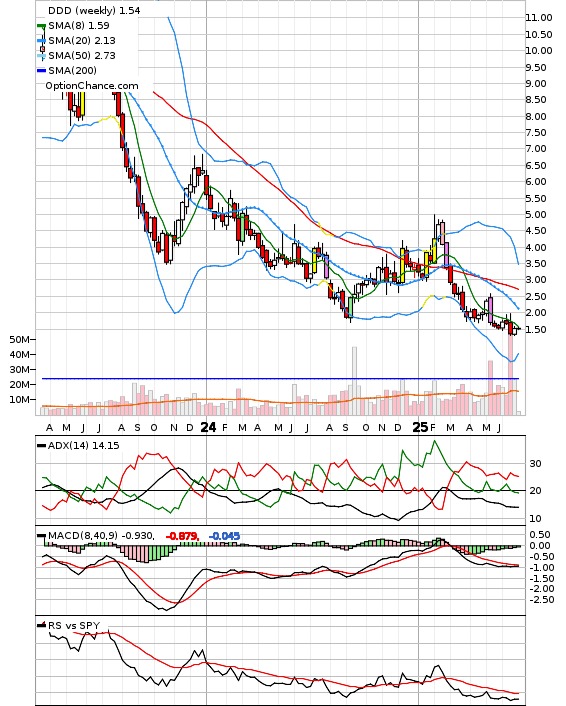Click the SMA(20) blue legend marker
This screenshot has height=706, width=566.
coord(41,41)
